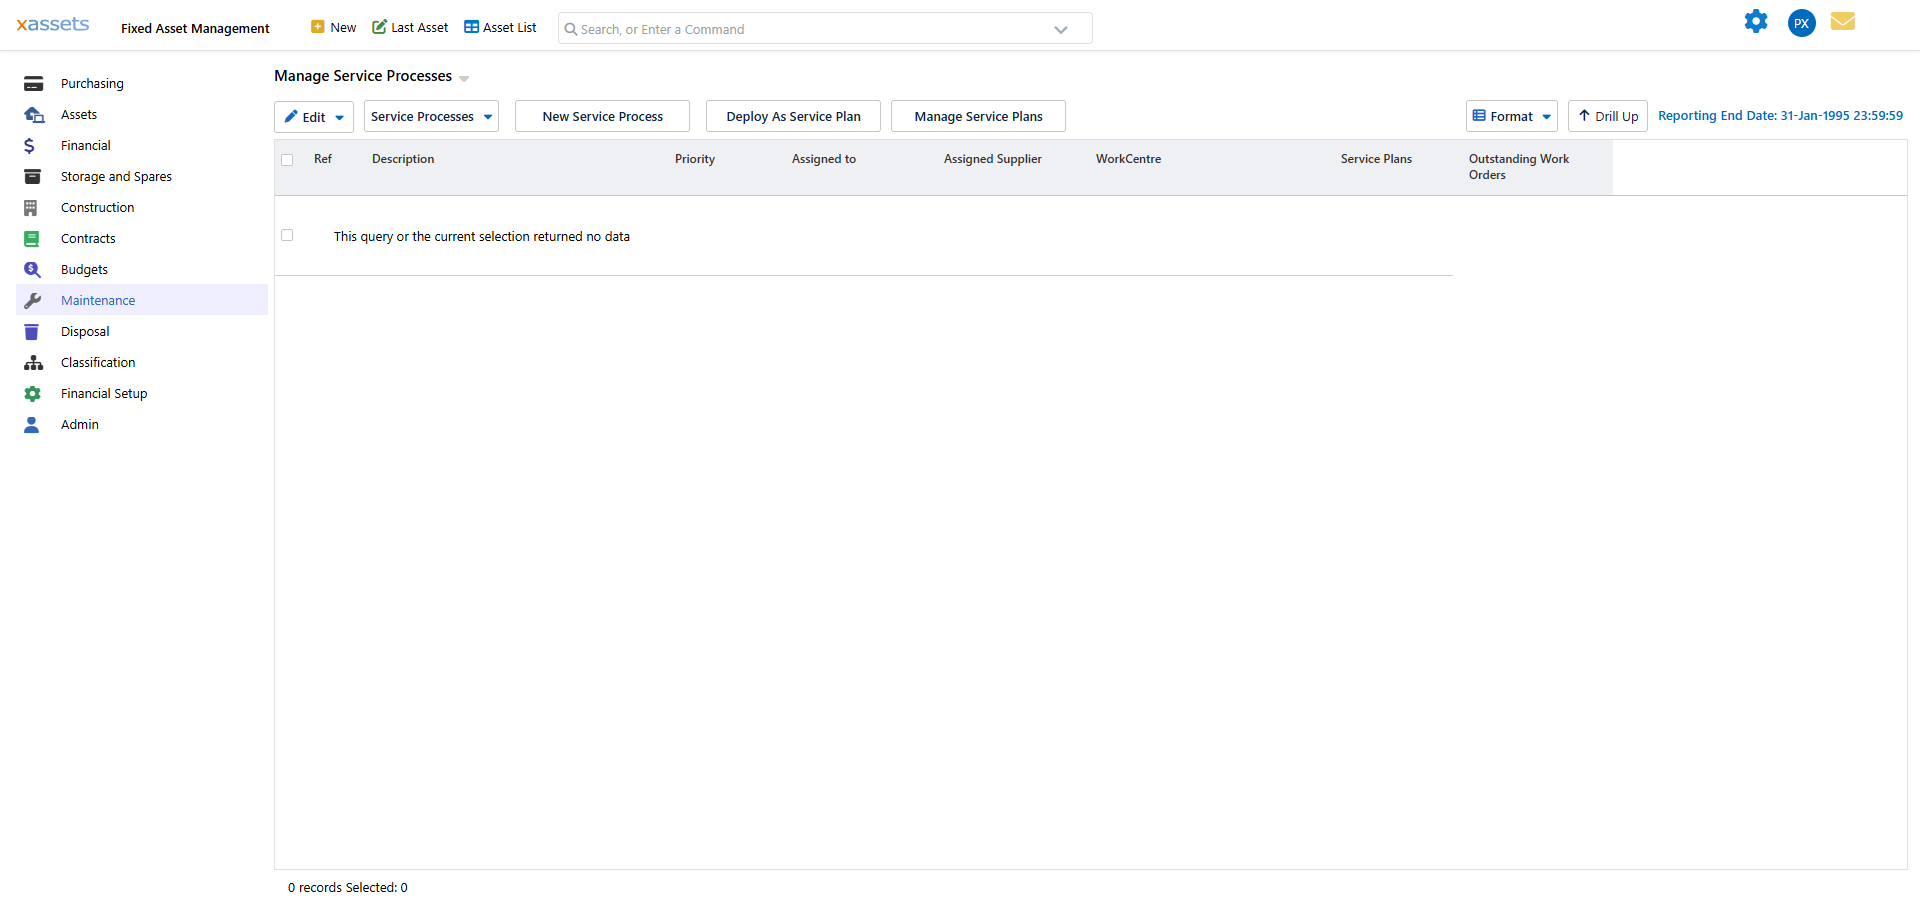Switch to the Admin section
This screenshot has width=1920, height=911.
(79, 424)
